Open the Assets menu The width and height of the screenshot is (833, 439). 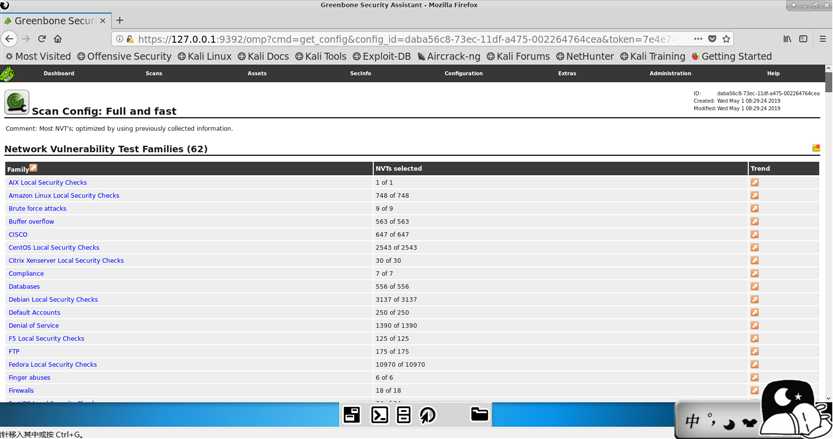click(257, 73)
